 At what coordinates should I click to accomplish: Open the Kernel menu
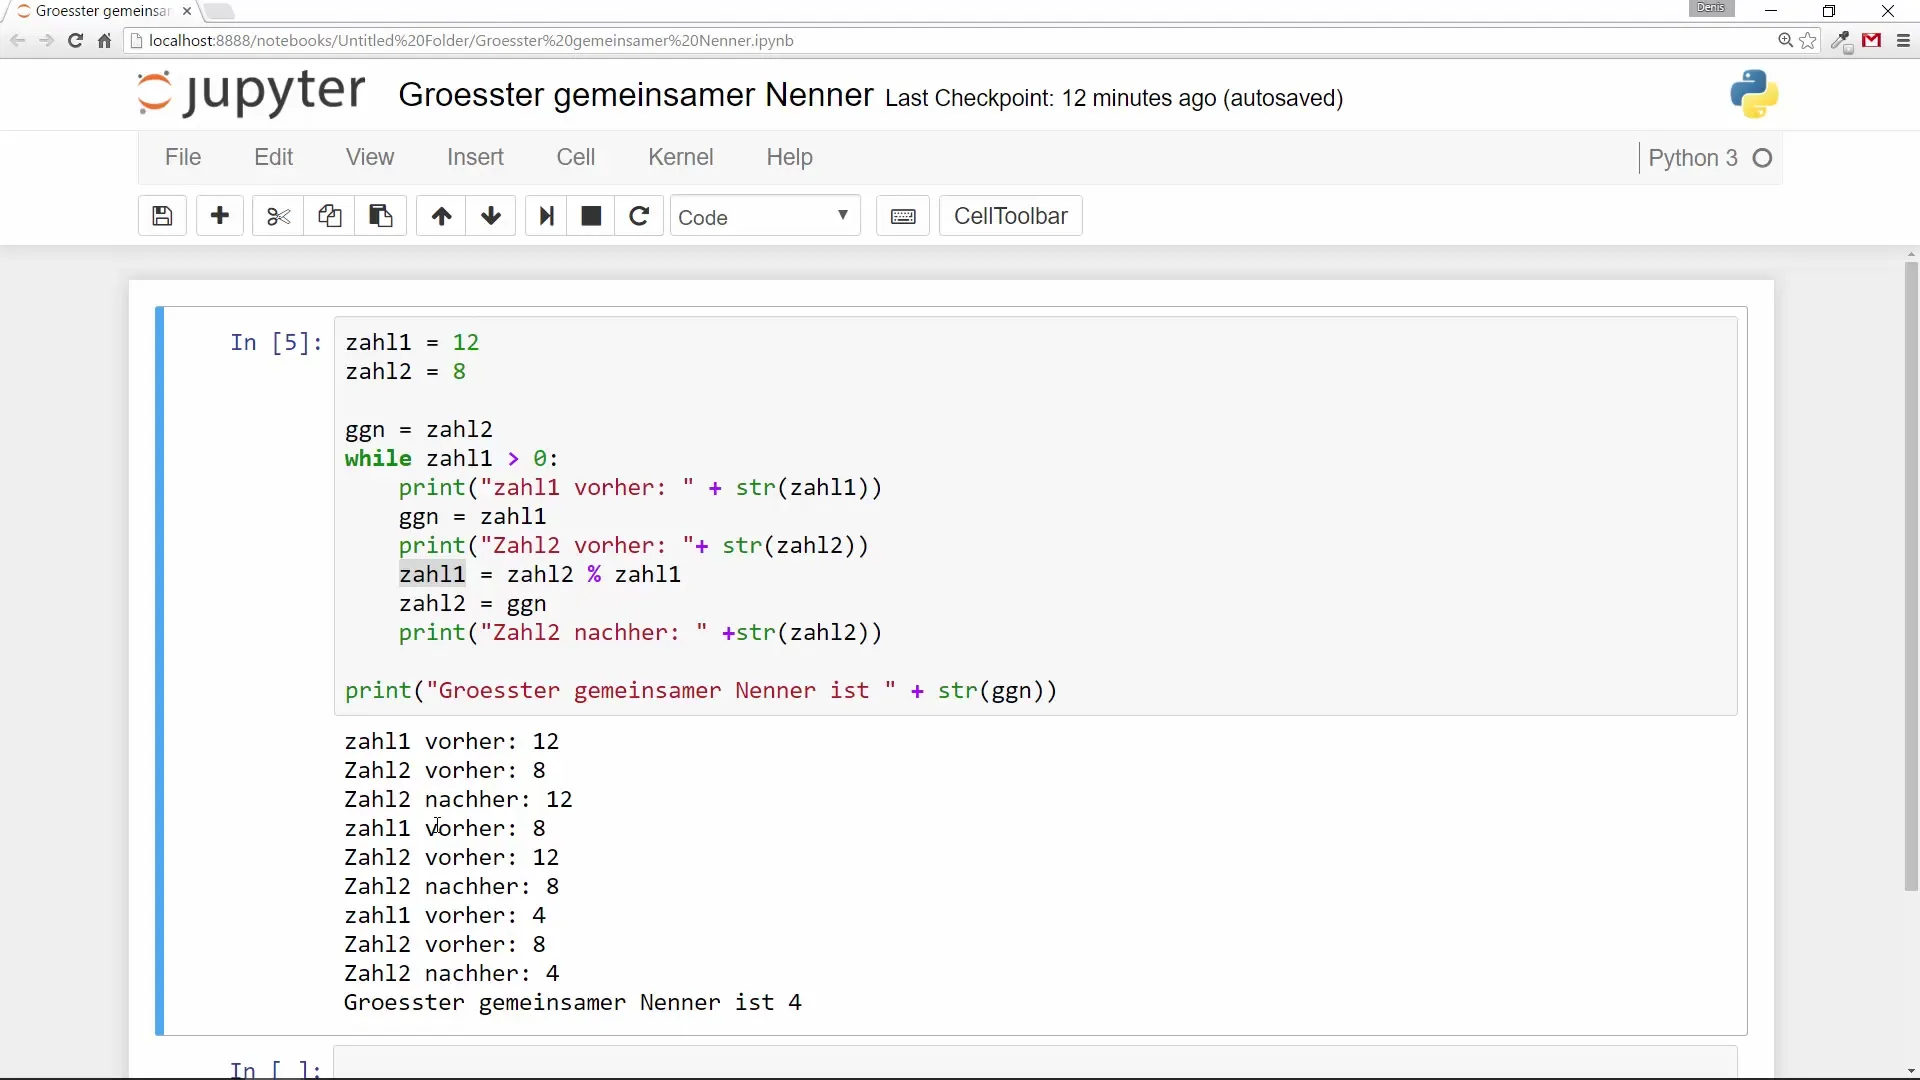click(680, 157)
